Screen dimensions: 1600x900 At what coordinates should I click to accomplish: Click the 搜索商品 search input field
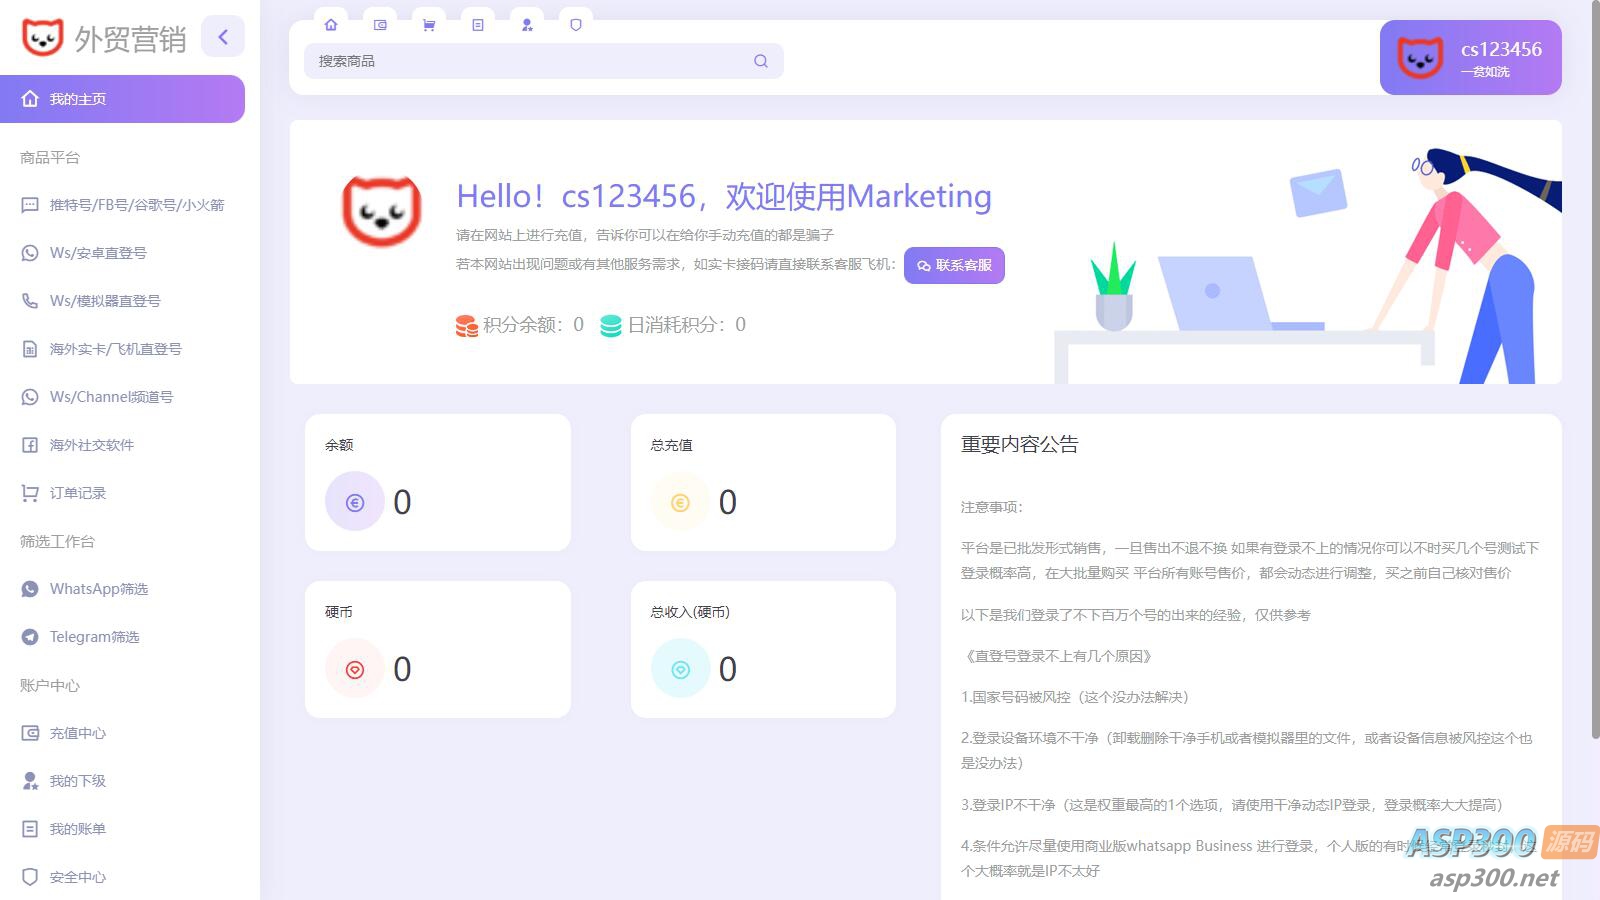pyautogui.click(x=530, y=61)
